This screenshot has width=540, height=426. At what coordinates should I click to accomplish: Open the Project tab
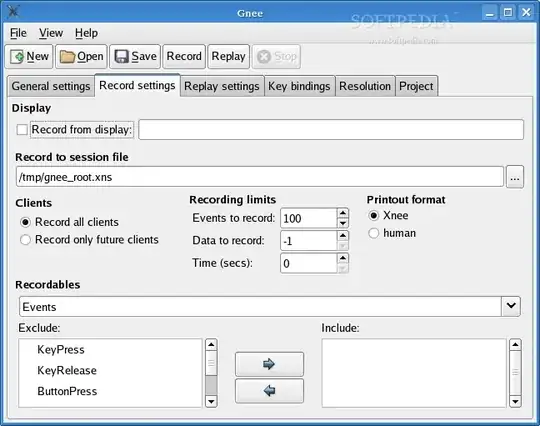(416, 86)
